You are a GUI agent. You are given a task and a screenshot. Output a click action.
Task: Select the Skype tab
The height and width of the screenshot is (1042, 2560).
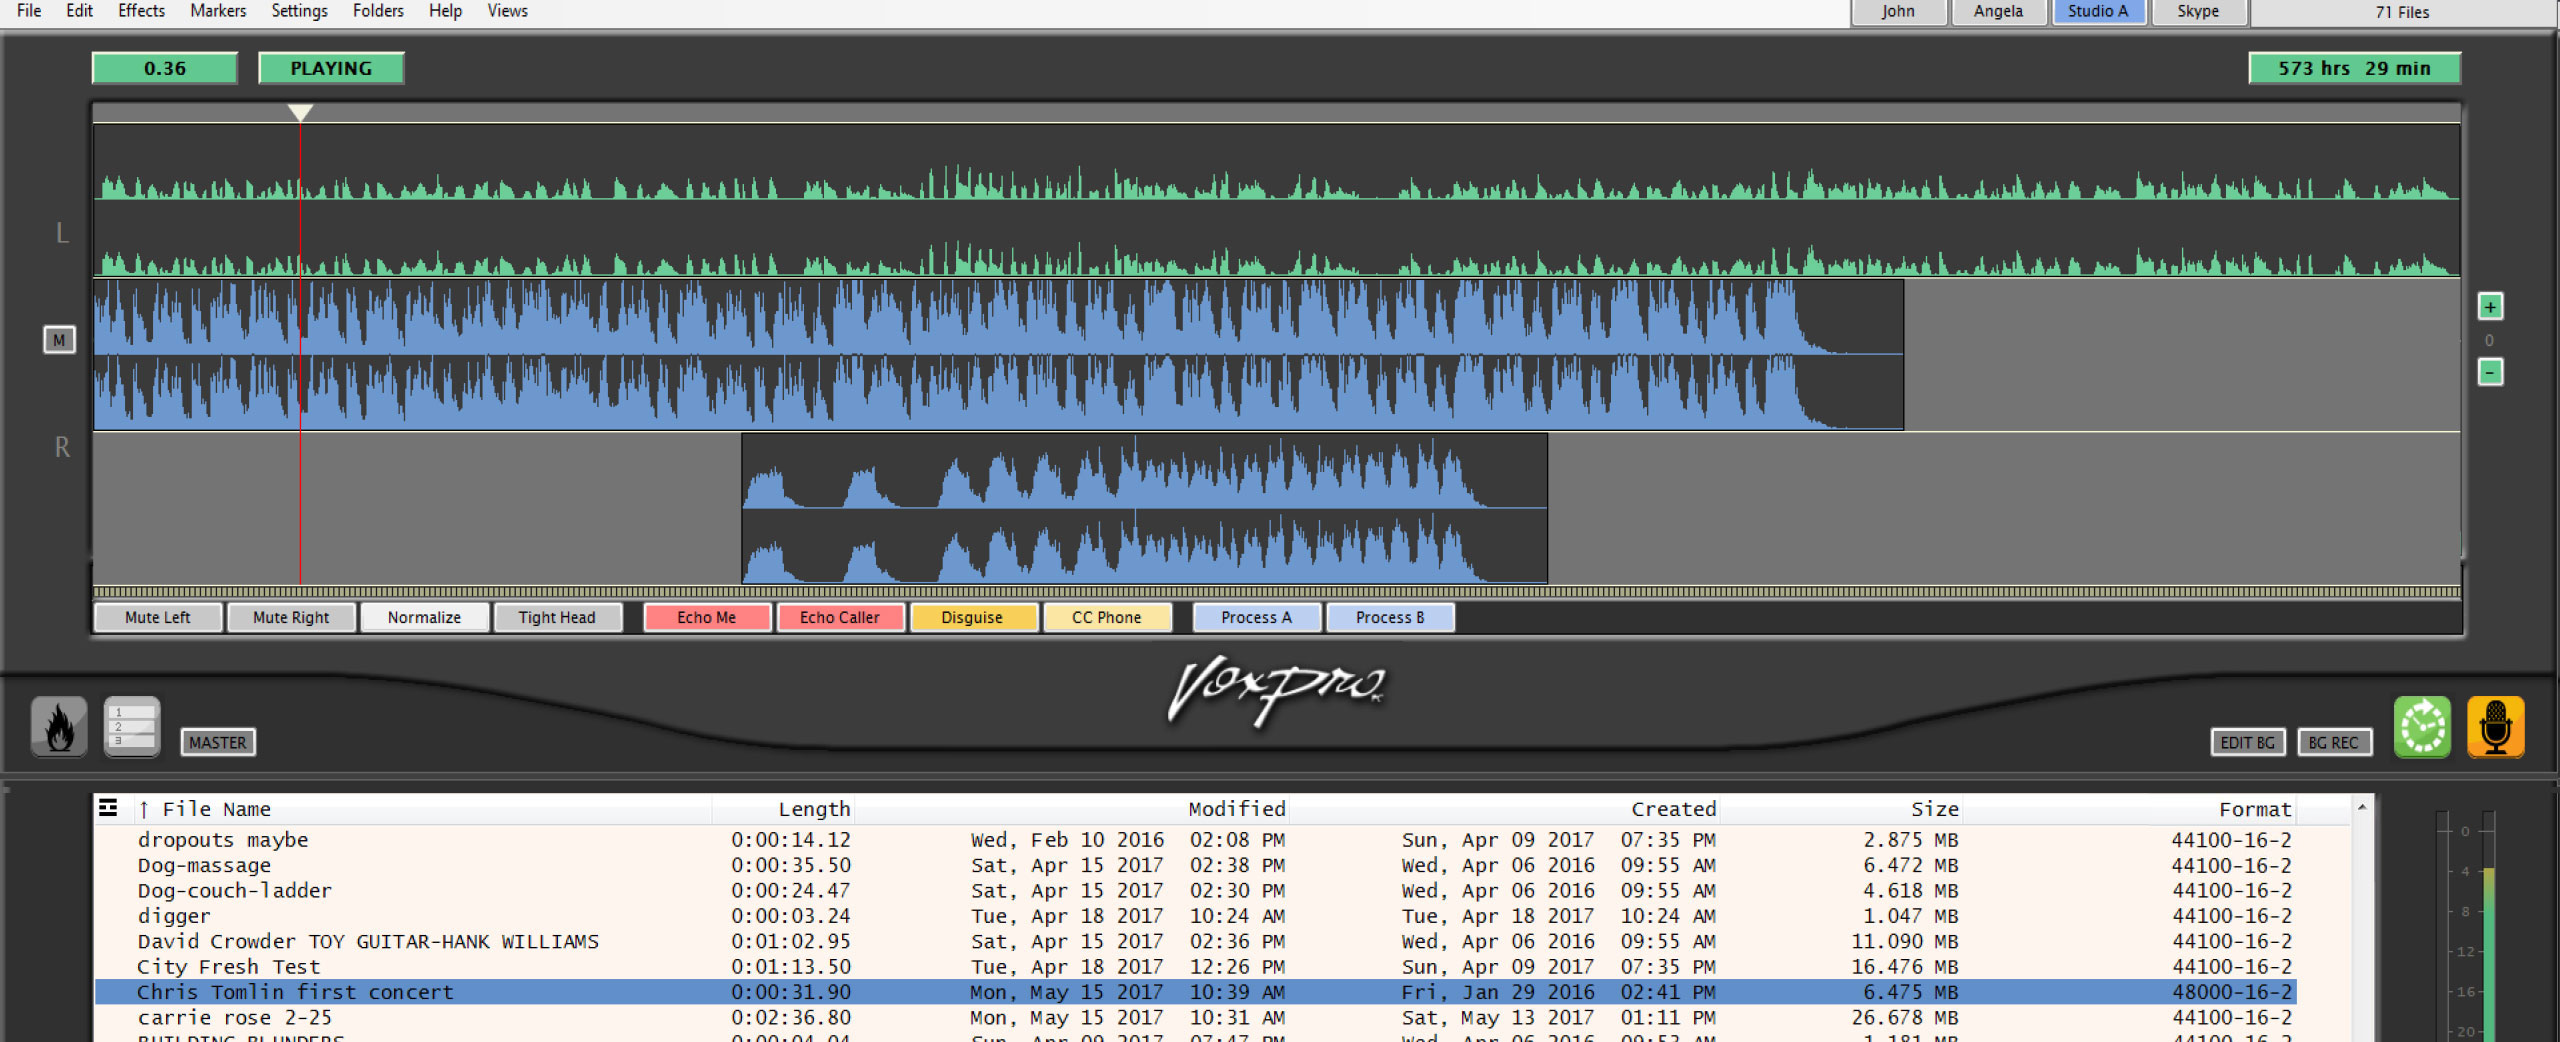(x=2198, y=12)
